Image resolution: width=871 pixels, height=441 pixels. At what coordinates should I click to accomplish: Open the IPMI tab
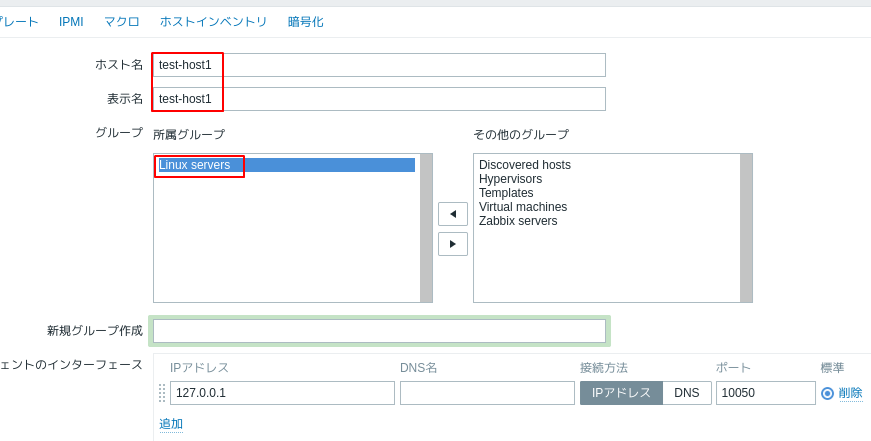(71, 22)
